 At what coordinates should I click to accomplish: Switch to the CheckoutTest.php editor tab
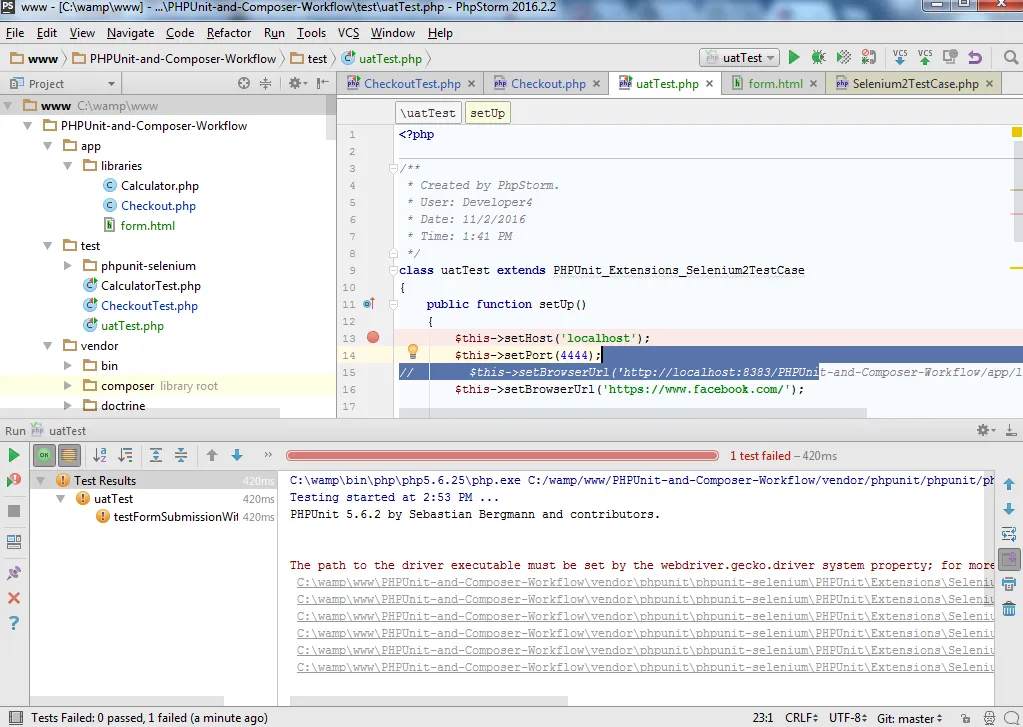(x=411, y=84)
